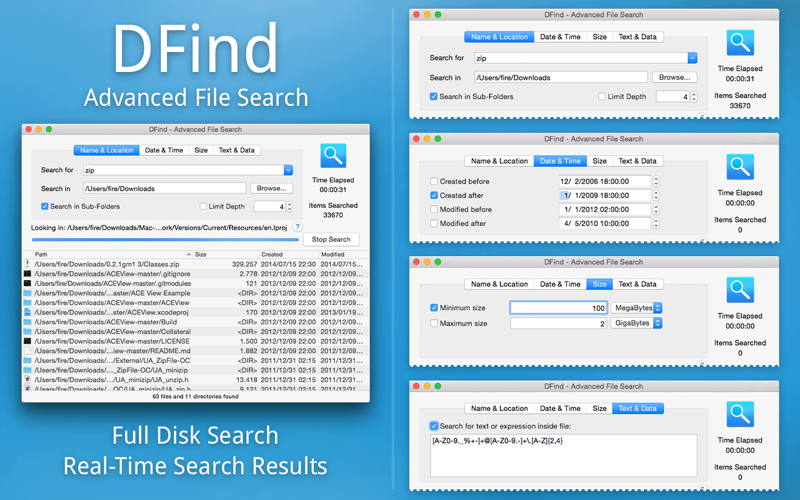
Task: Click the help question mark icon
Action: coord(297,227)
